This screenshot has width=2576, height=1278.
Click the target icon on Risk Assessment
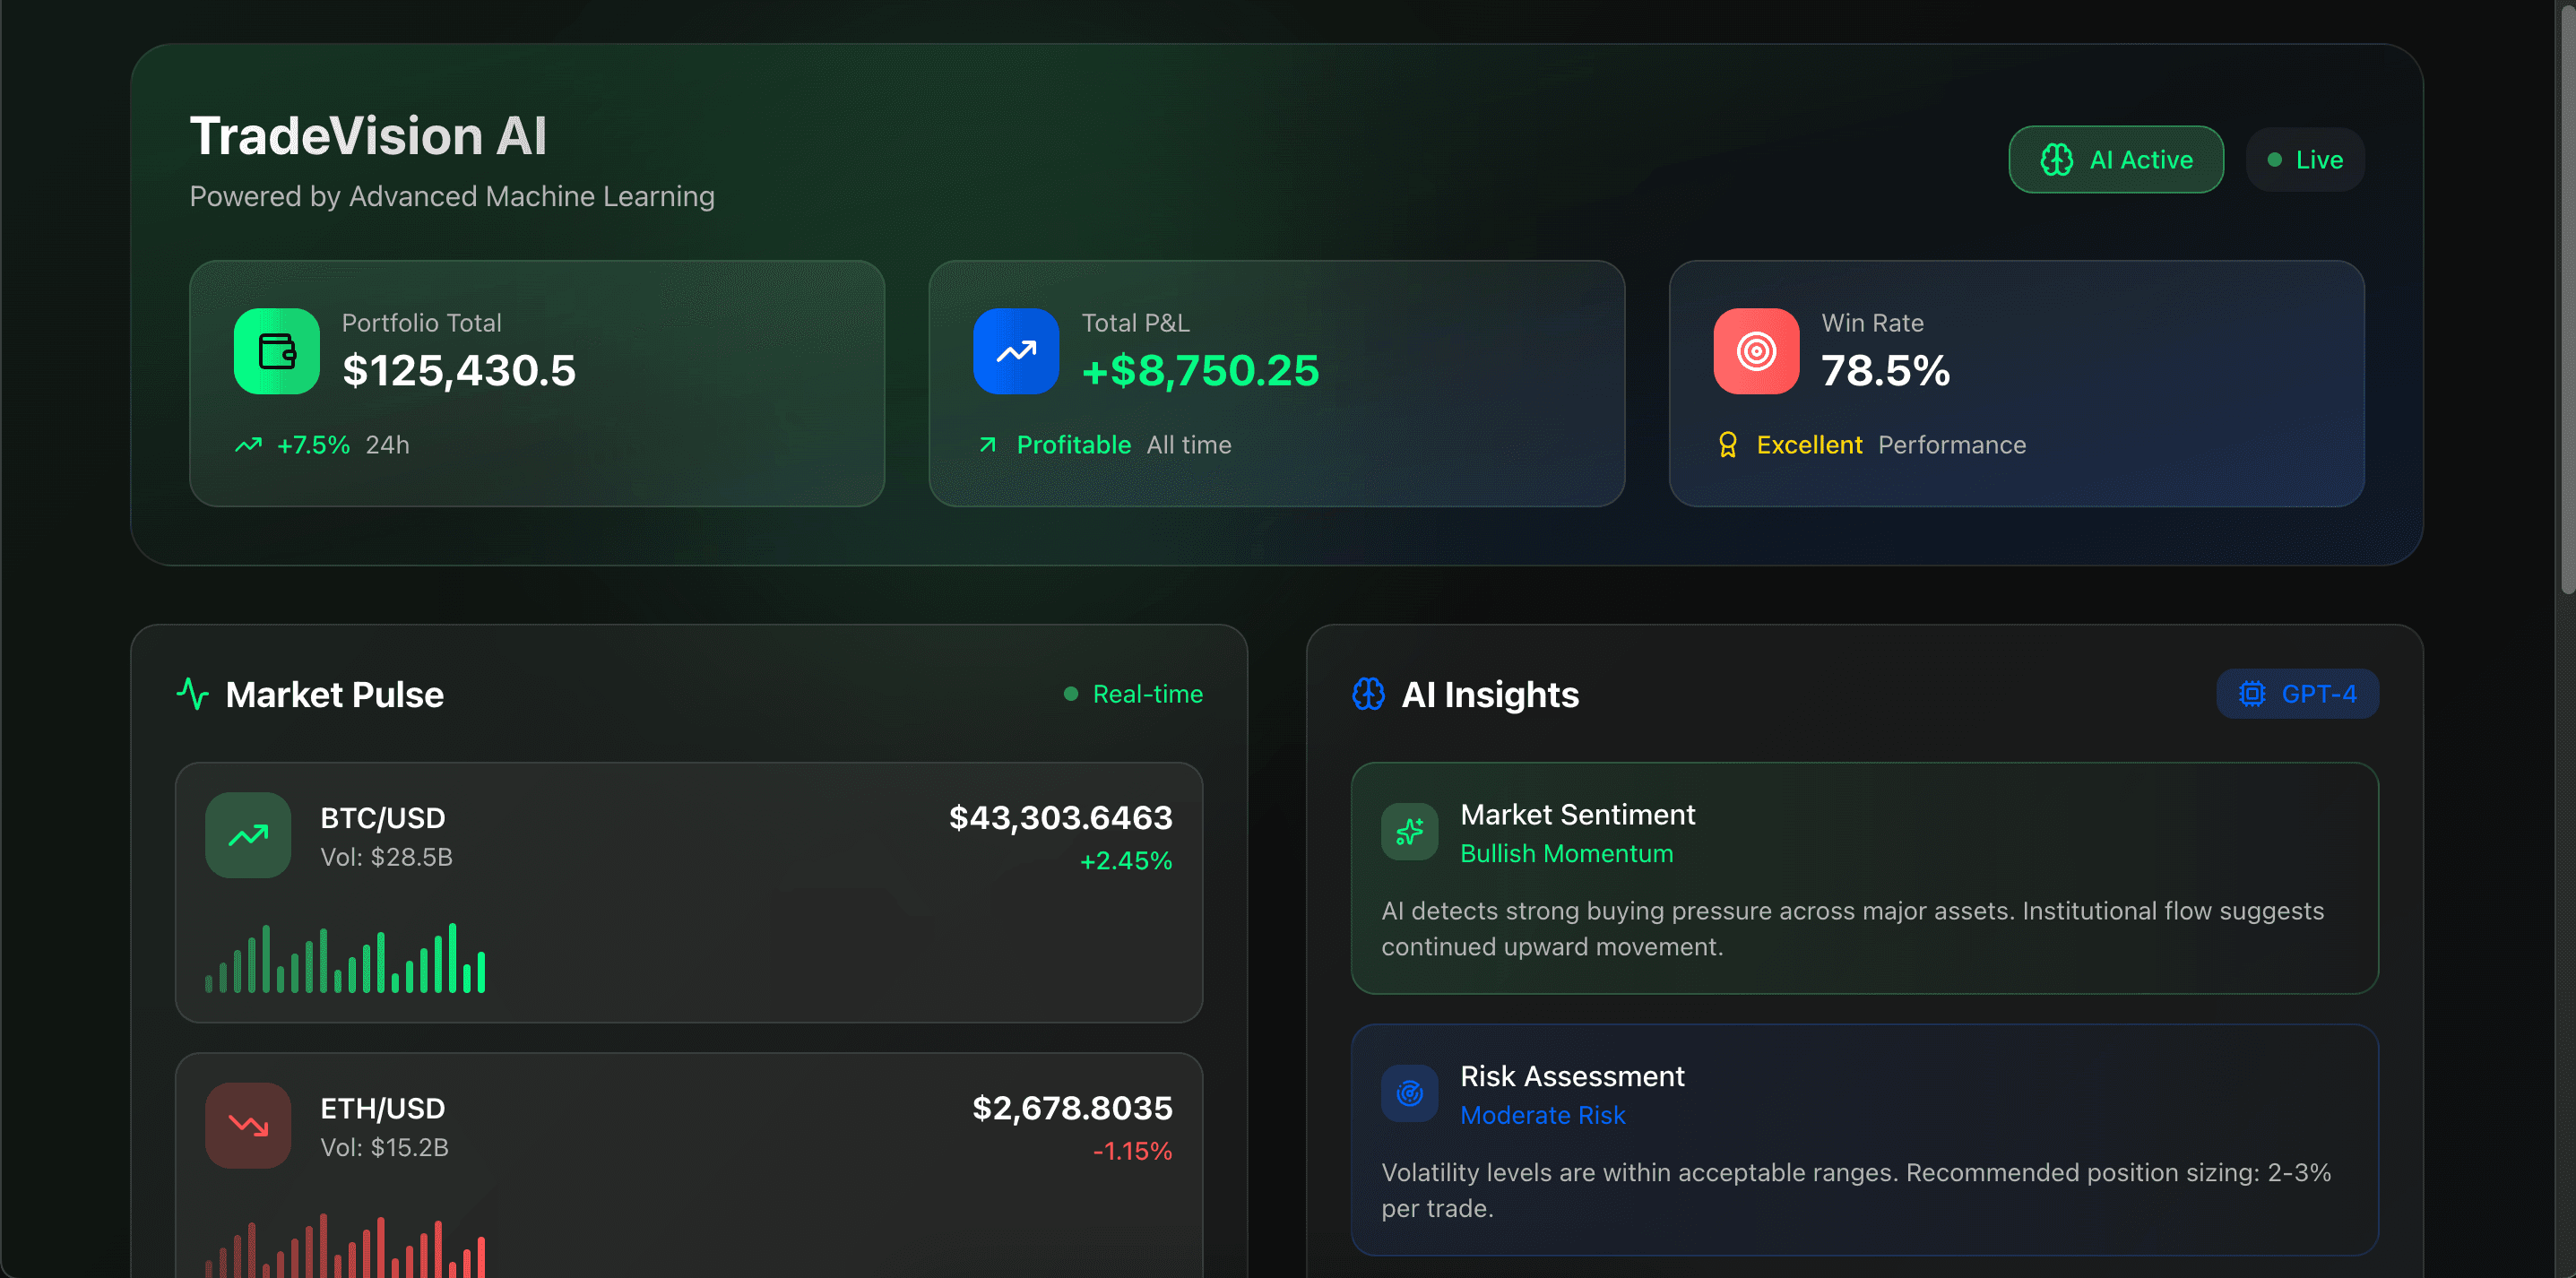[1409, 1093]
